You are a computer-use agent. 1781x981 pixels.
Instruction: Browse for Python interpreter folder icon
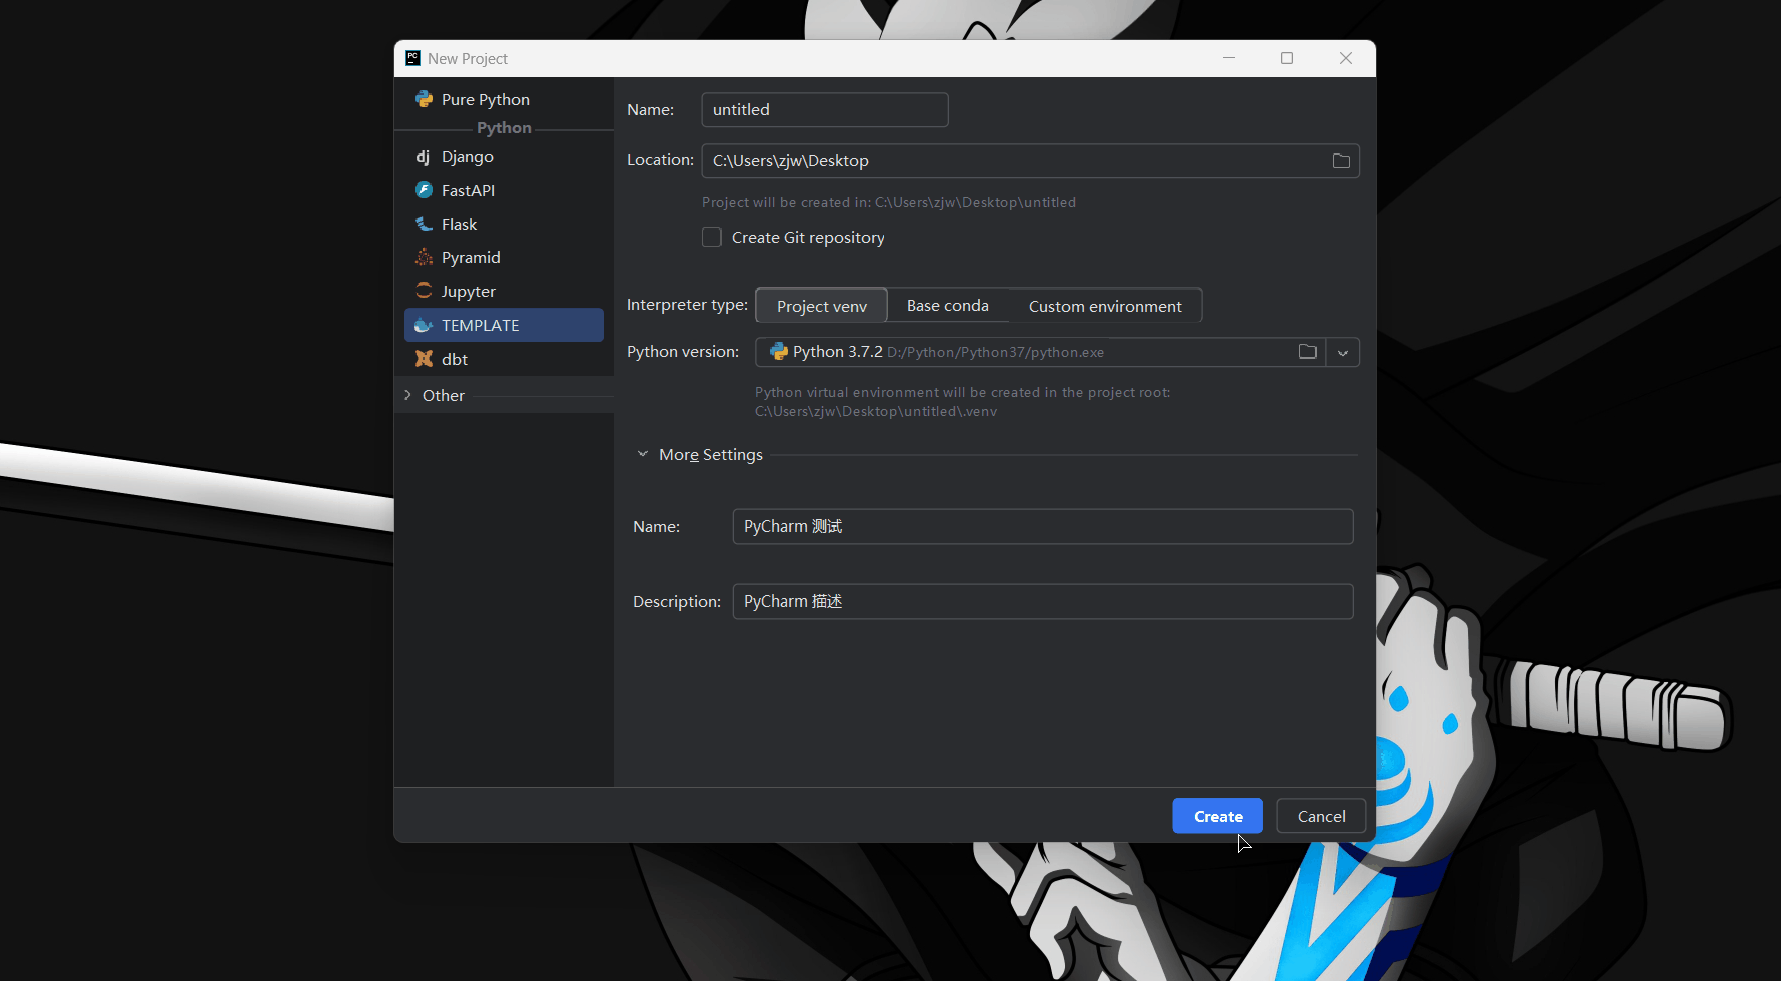[1307, 352]
